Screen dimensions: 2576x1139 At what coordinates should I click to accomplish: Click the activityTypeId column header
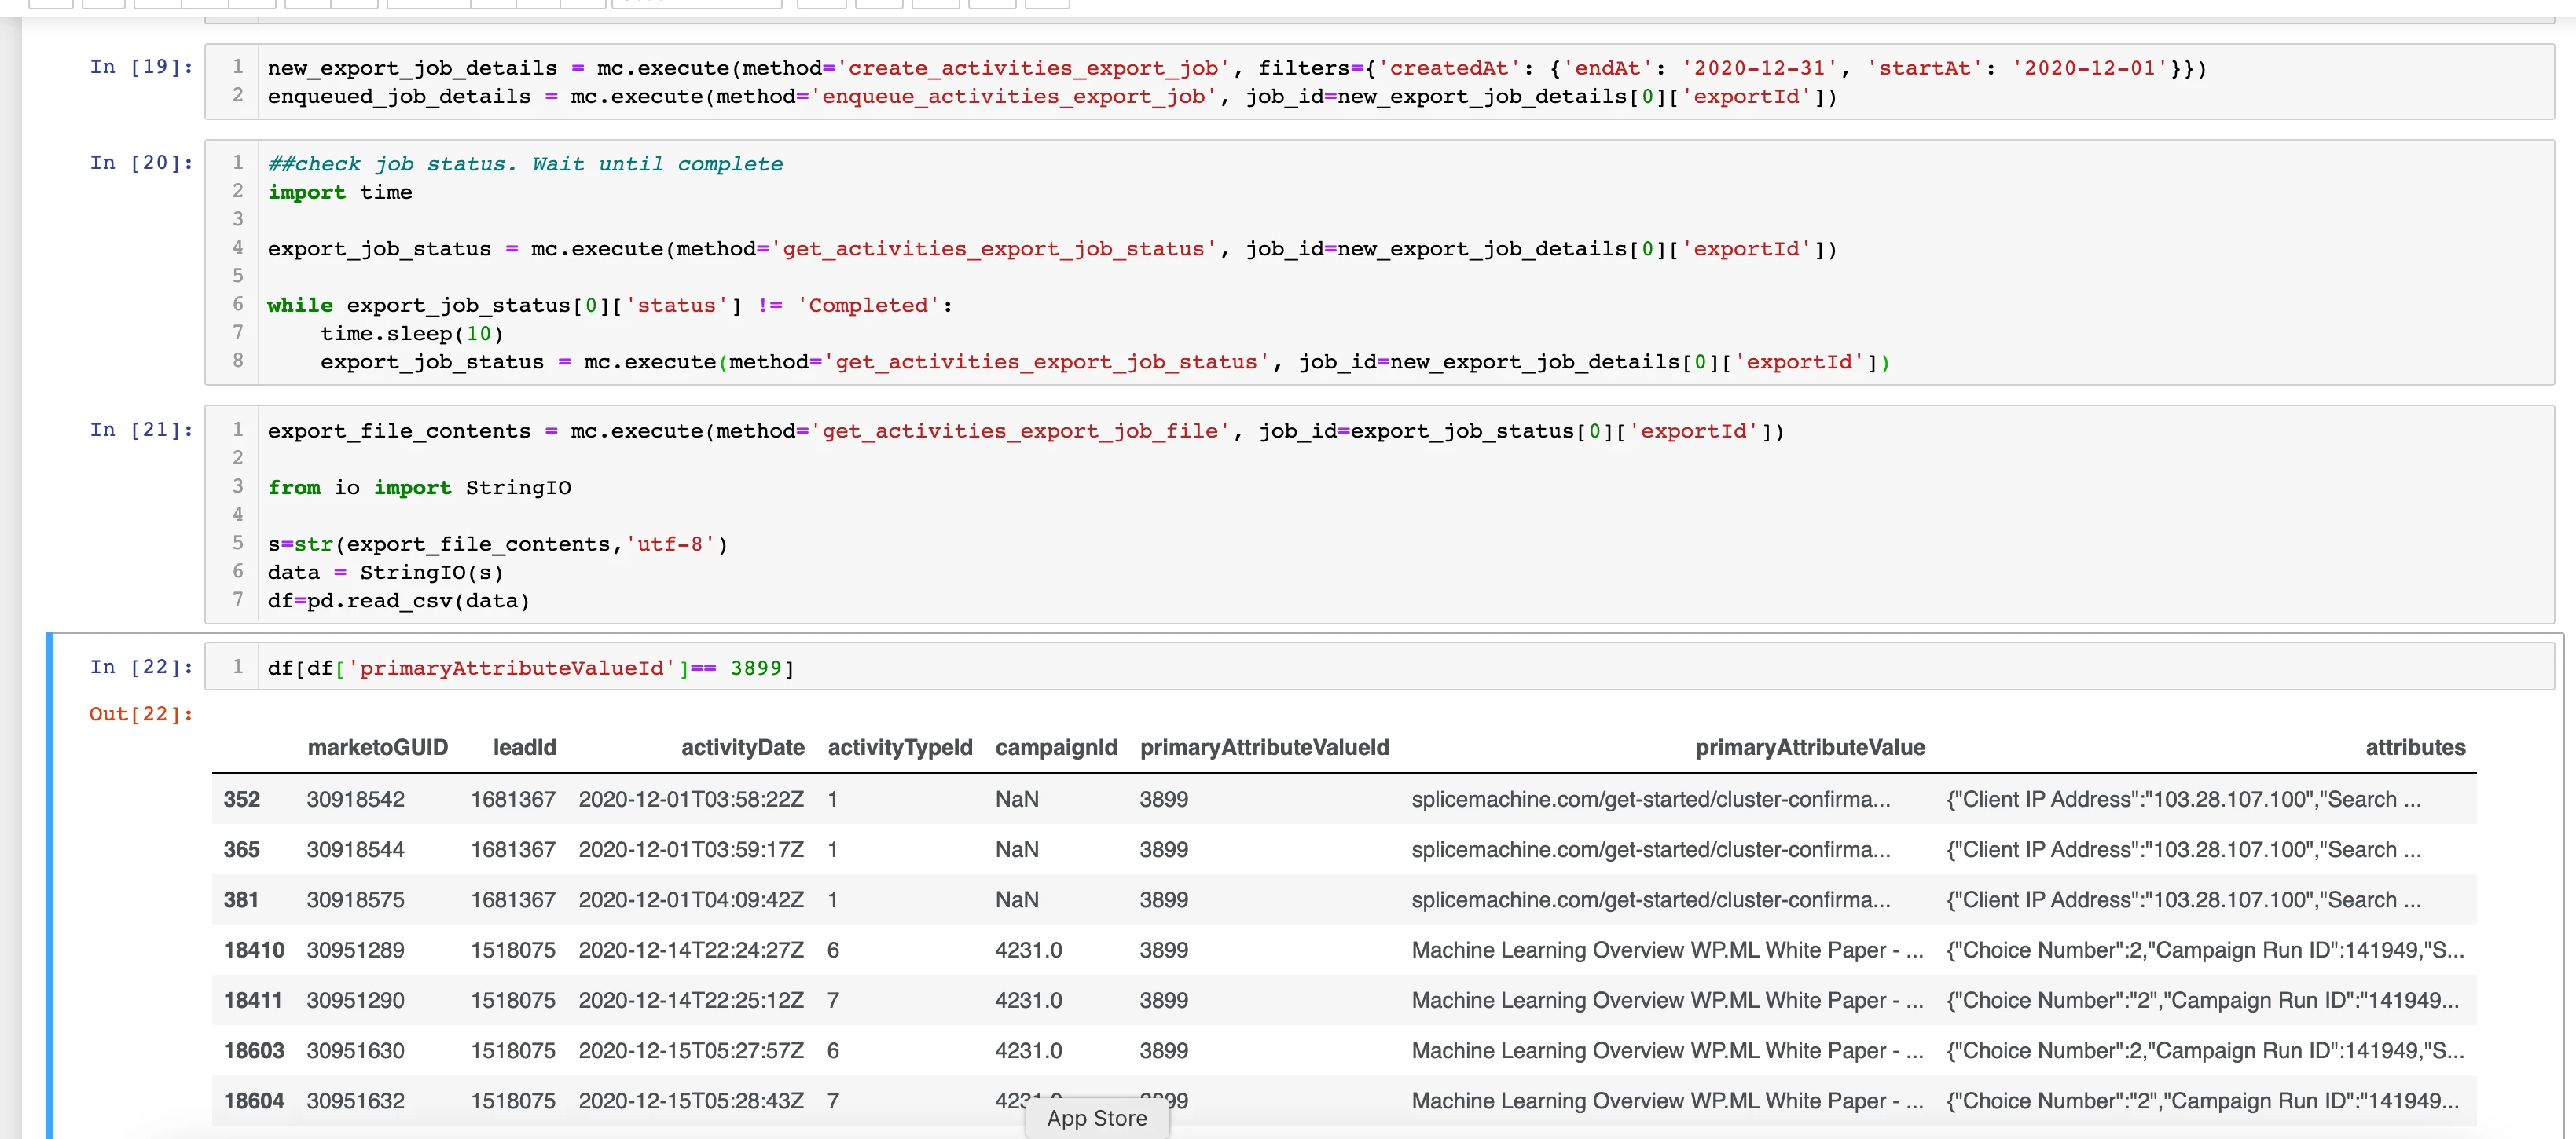coord(899,747)
